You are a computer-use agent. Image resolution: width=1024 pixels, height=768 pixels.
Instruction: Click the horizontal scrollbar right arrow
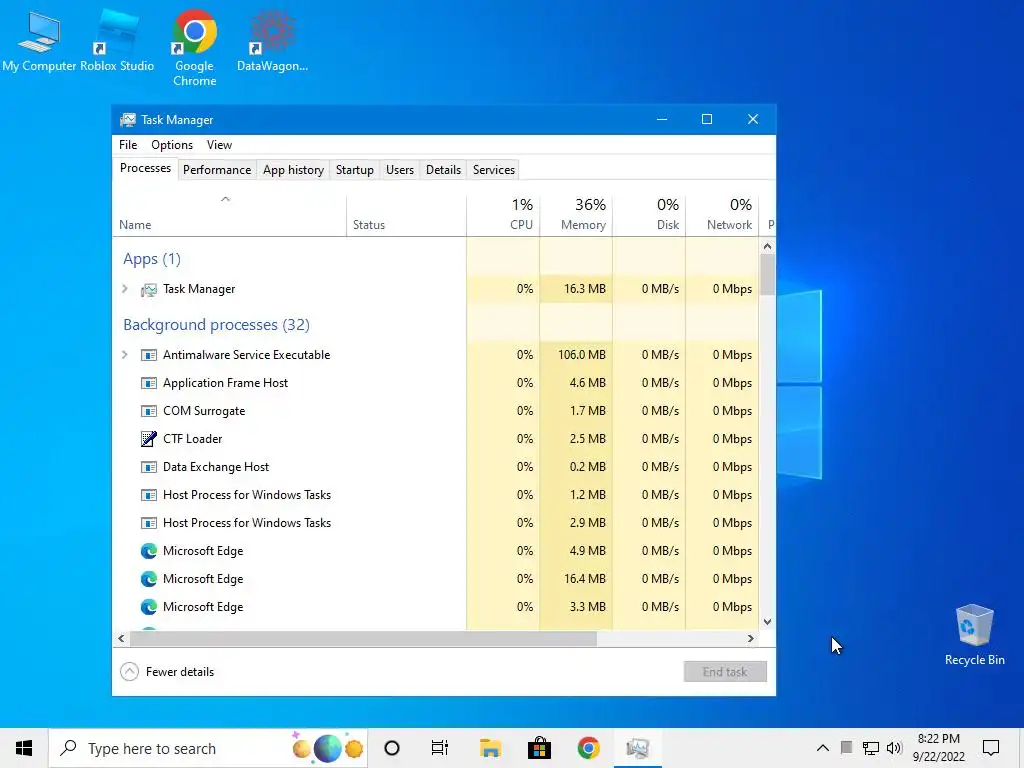click(751, 639)
